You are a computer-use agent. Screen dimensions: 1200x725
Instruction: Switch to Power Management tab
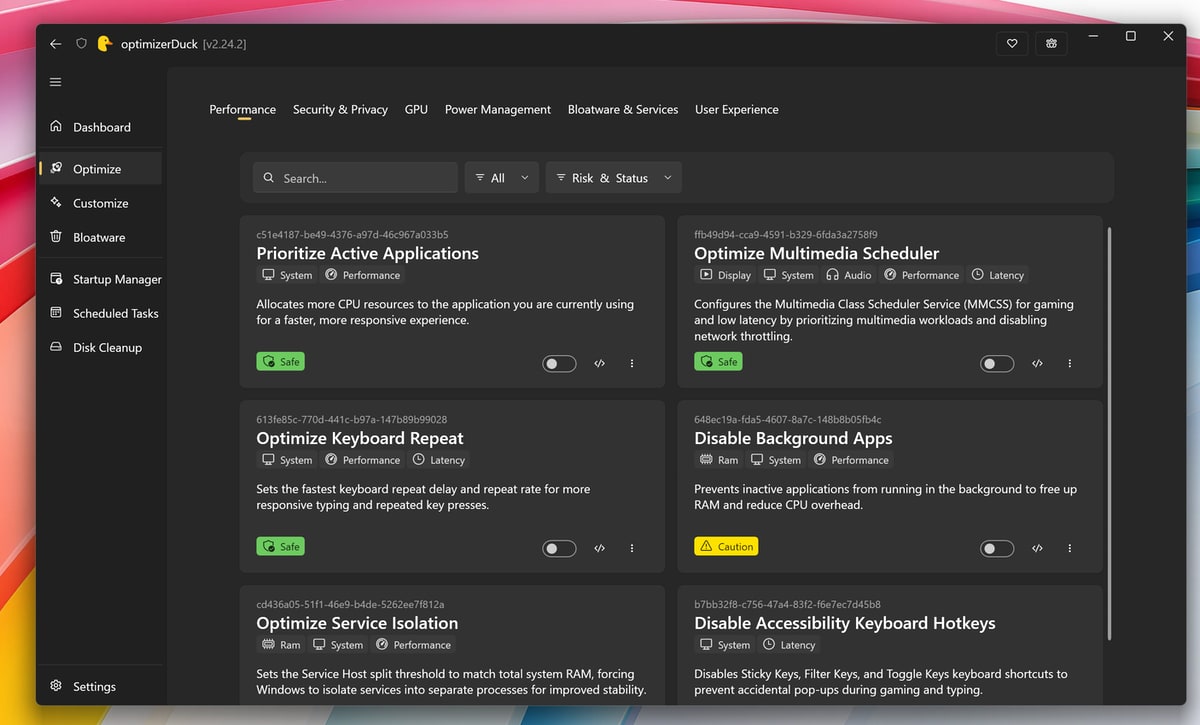tap(498, 109)
